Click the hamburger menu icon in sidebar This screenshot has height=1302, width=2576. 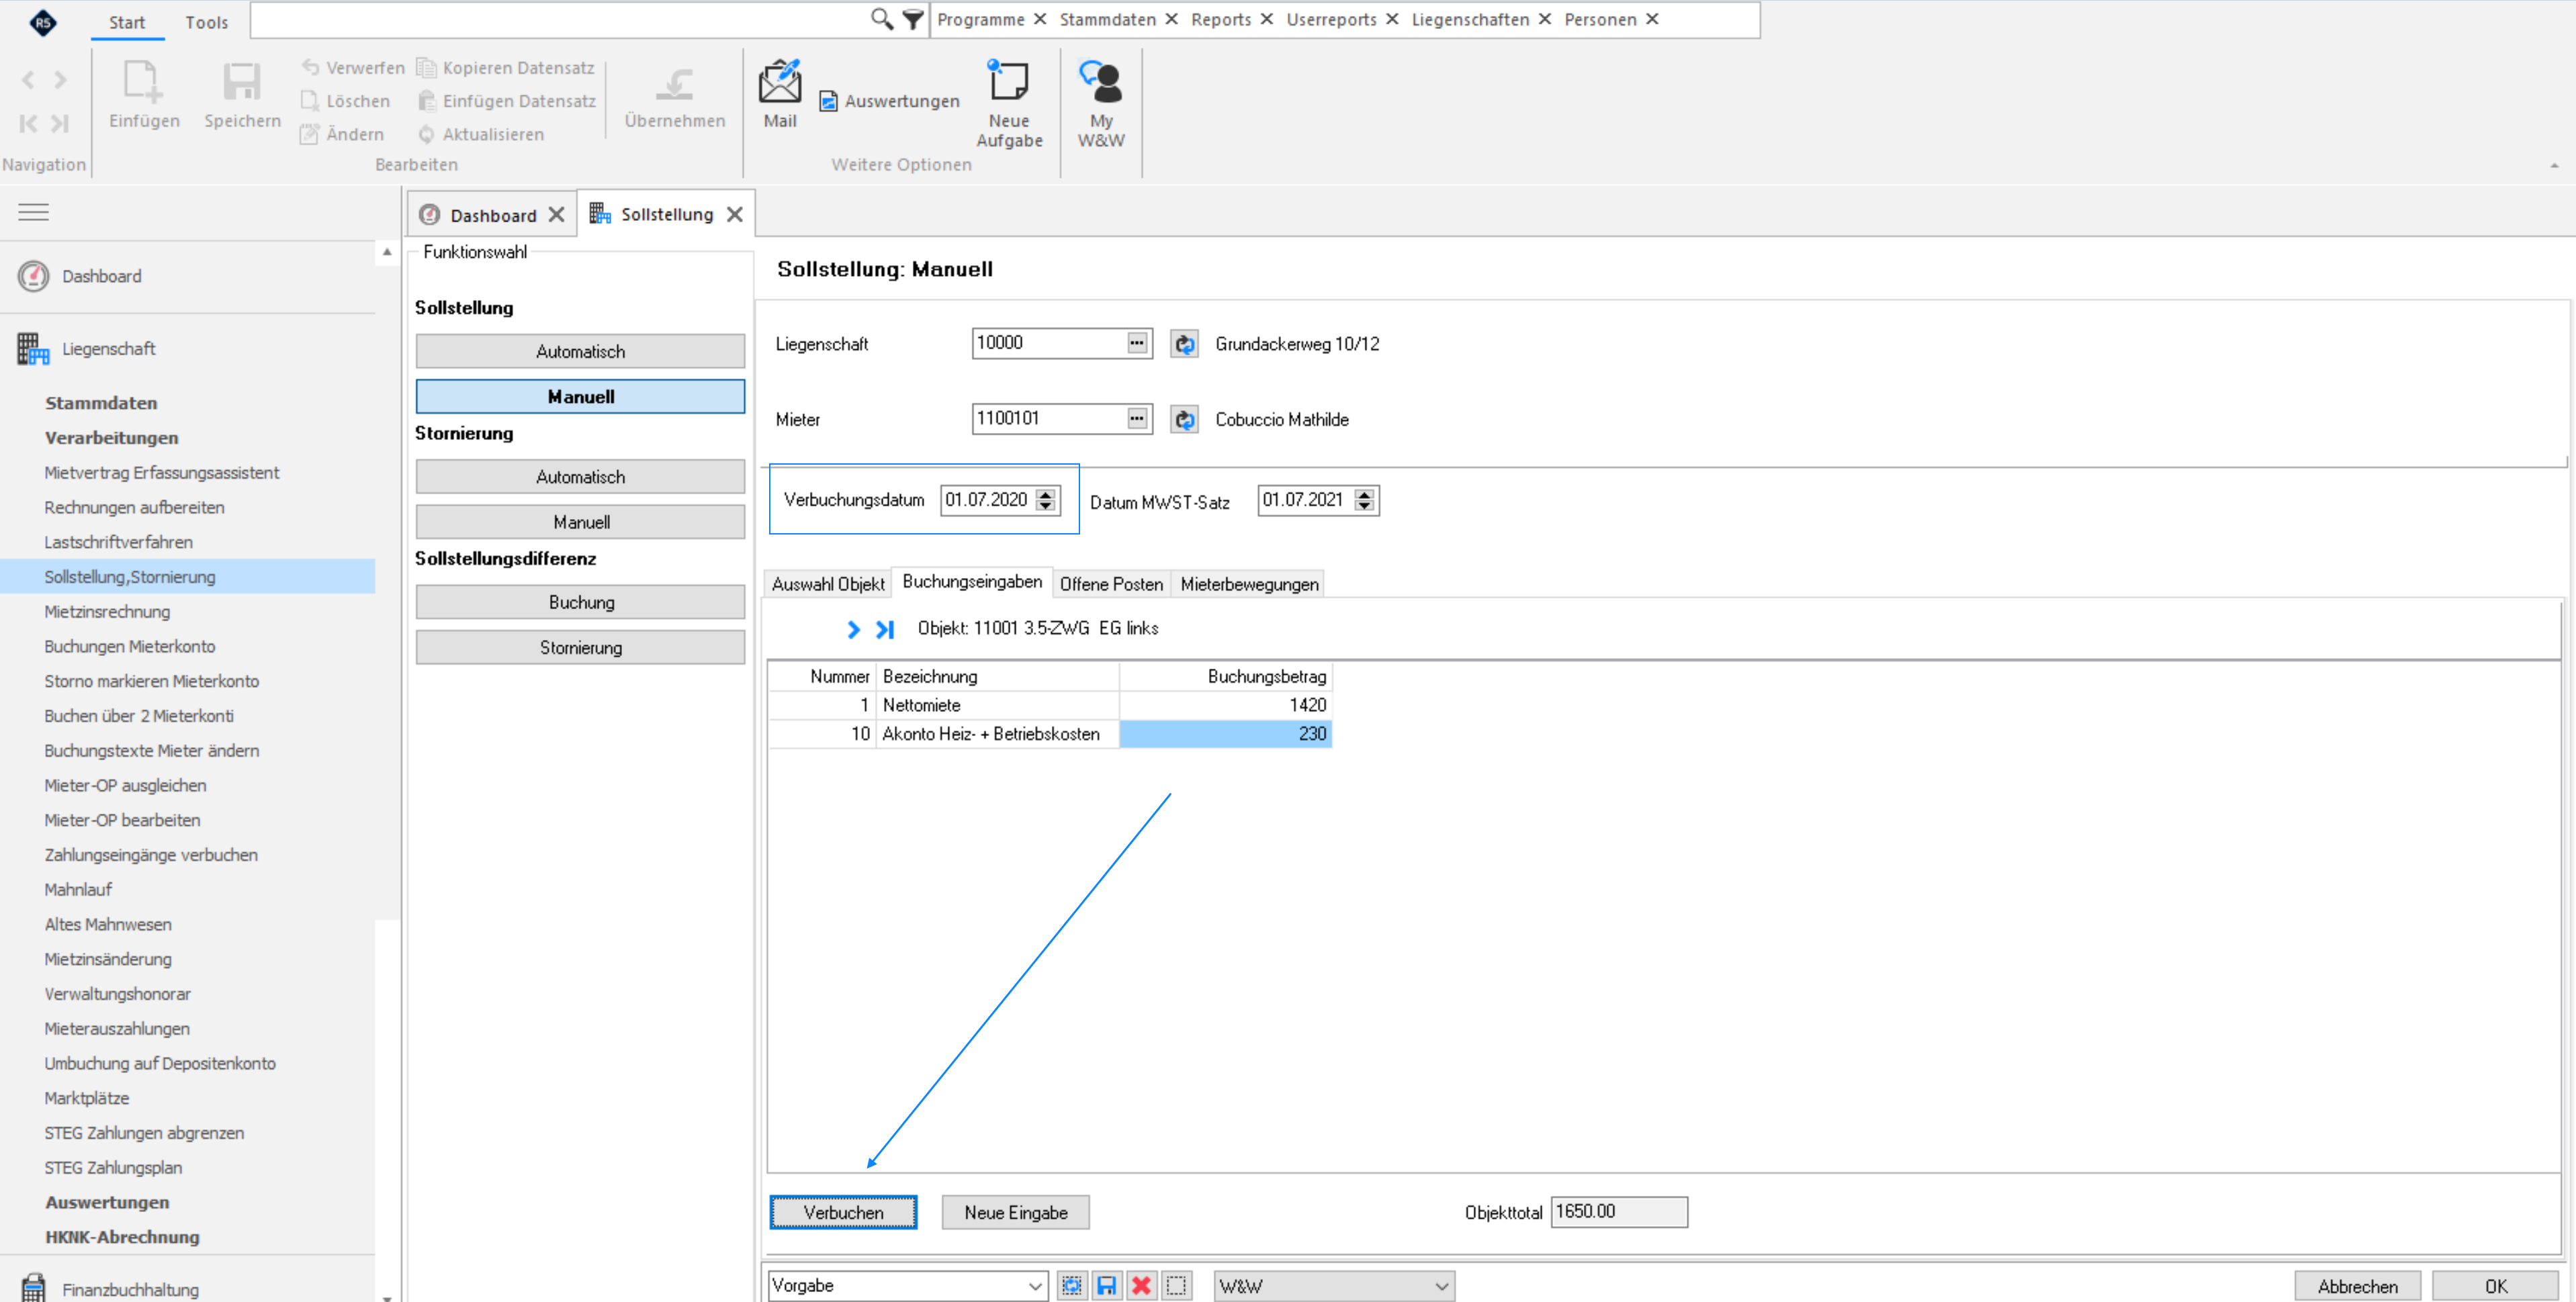[33, 212]
